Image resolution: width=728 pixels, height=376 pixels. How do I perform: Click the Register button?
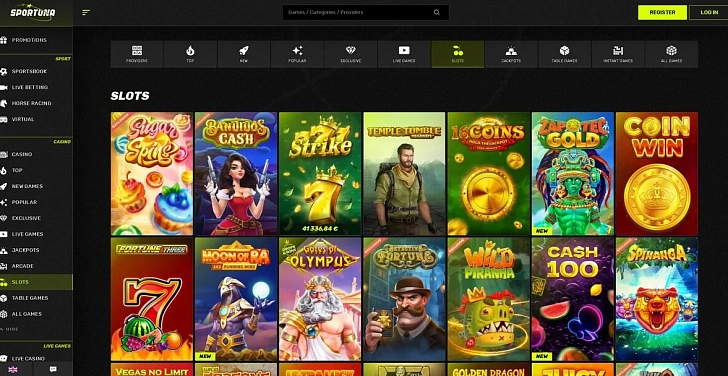[x=662, y=13]
